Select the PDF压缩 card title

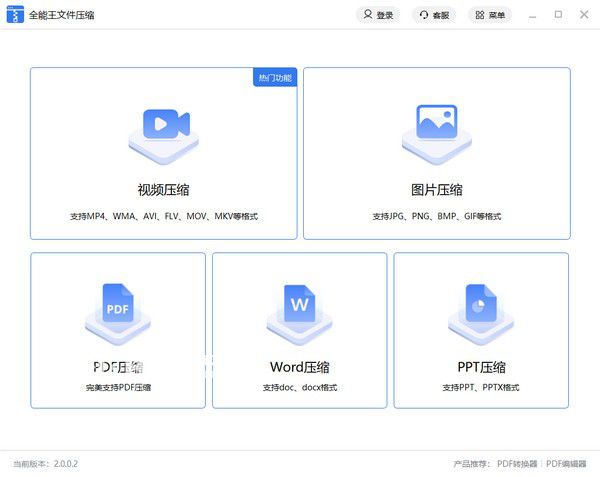click(x=118, y=367)
